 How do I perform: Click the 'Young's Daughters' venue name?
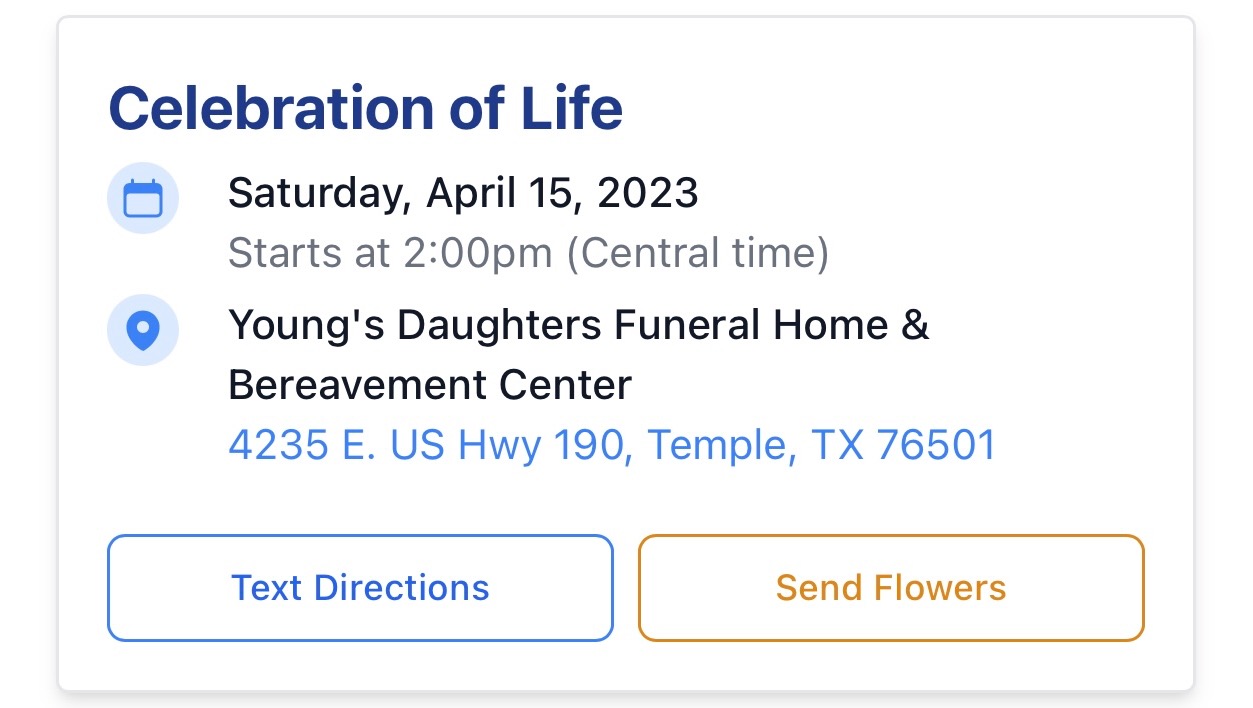(415, 325)
